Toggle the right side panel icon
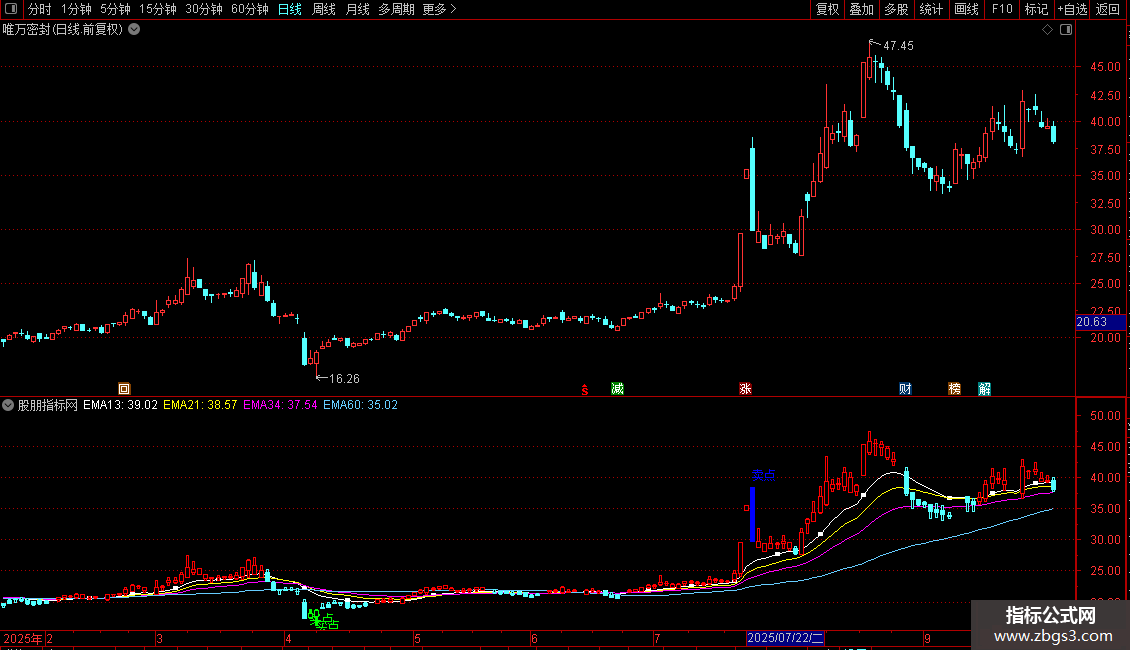The height and width of the screenshot is (650, 1130). 1066,30
